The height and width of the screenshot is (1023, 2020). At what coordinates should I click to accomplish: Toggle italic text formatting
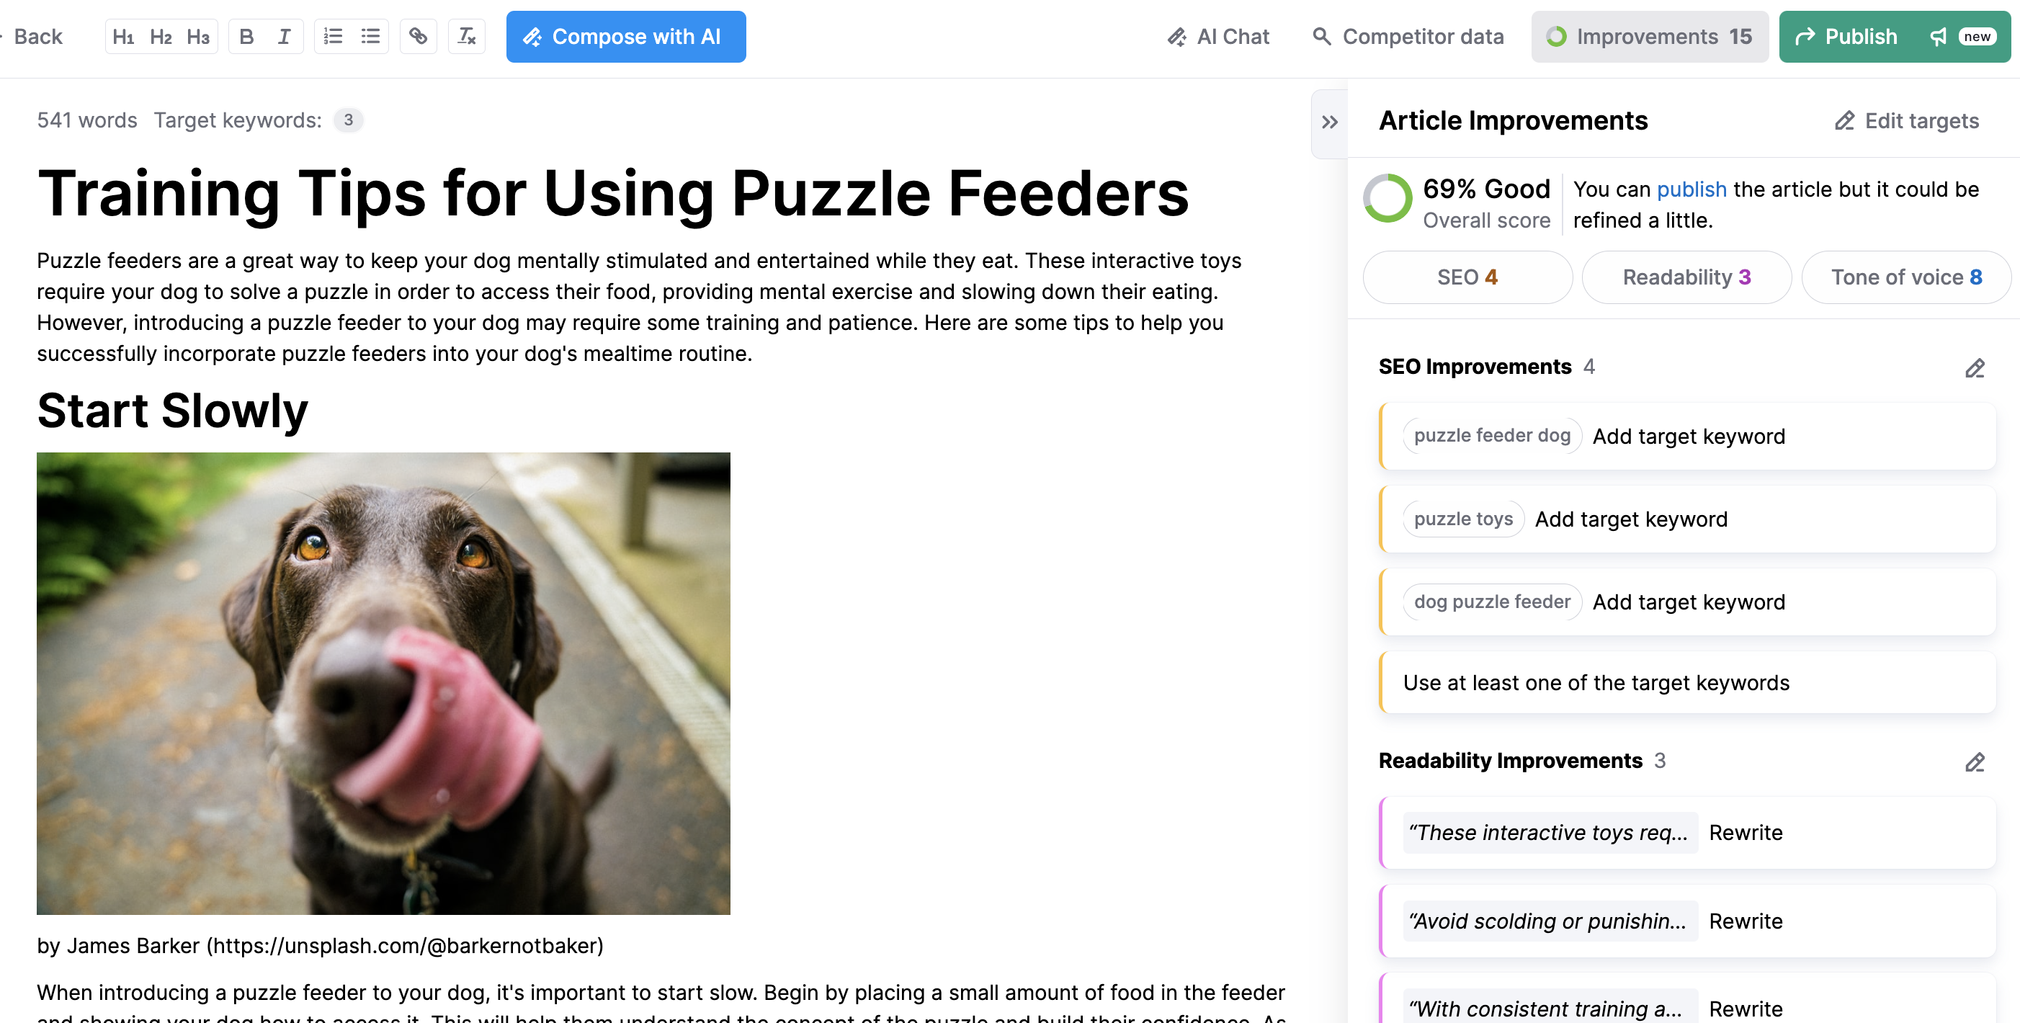pyautogui.click(x=284, y=36)
